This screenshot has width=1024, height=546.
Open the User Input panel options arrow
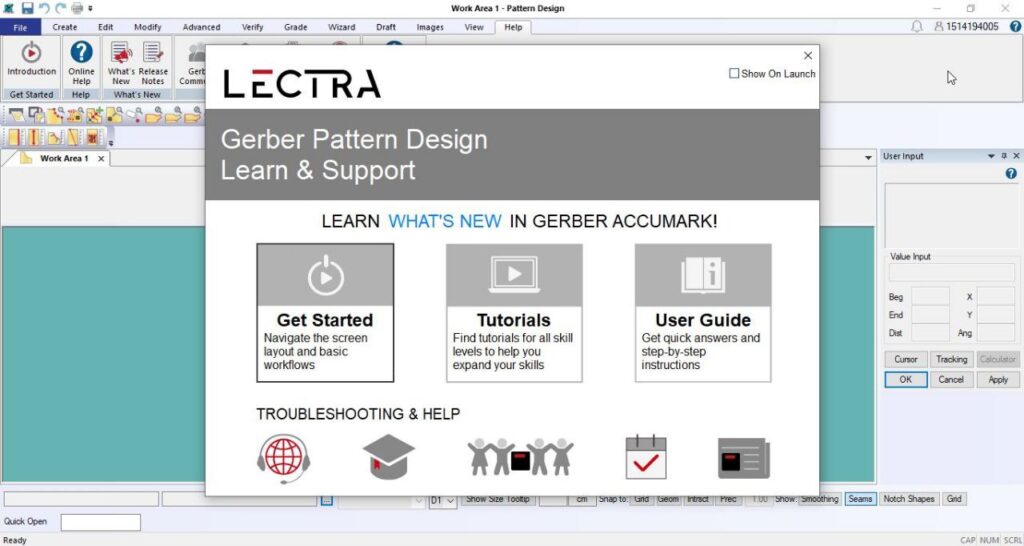pyautogui.click(x=991, y=156)
